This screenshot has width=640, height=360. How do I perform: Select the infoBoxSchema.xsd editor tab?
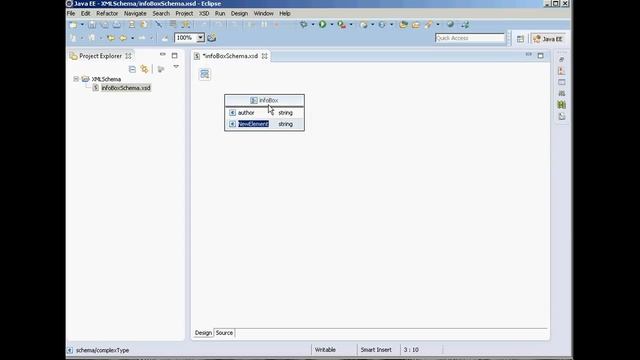(x=231, y=56)
